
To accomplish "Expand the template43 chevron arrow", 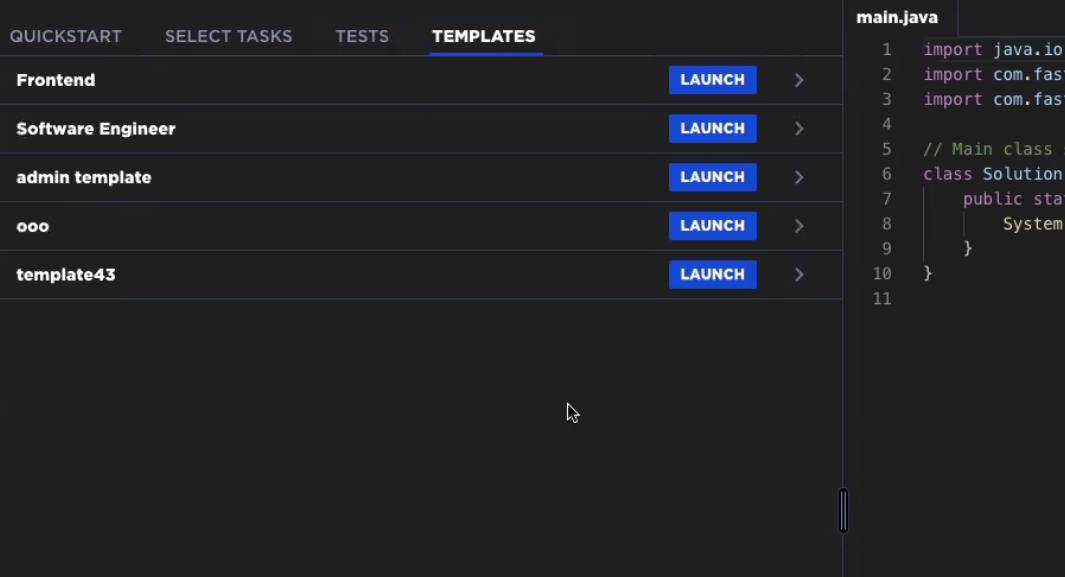I will click(799, 274).
